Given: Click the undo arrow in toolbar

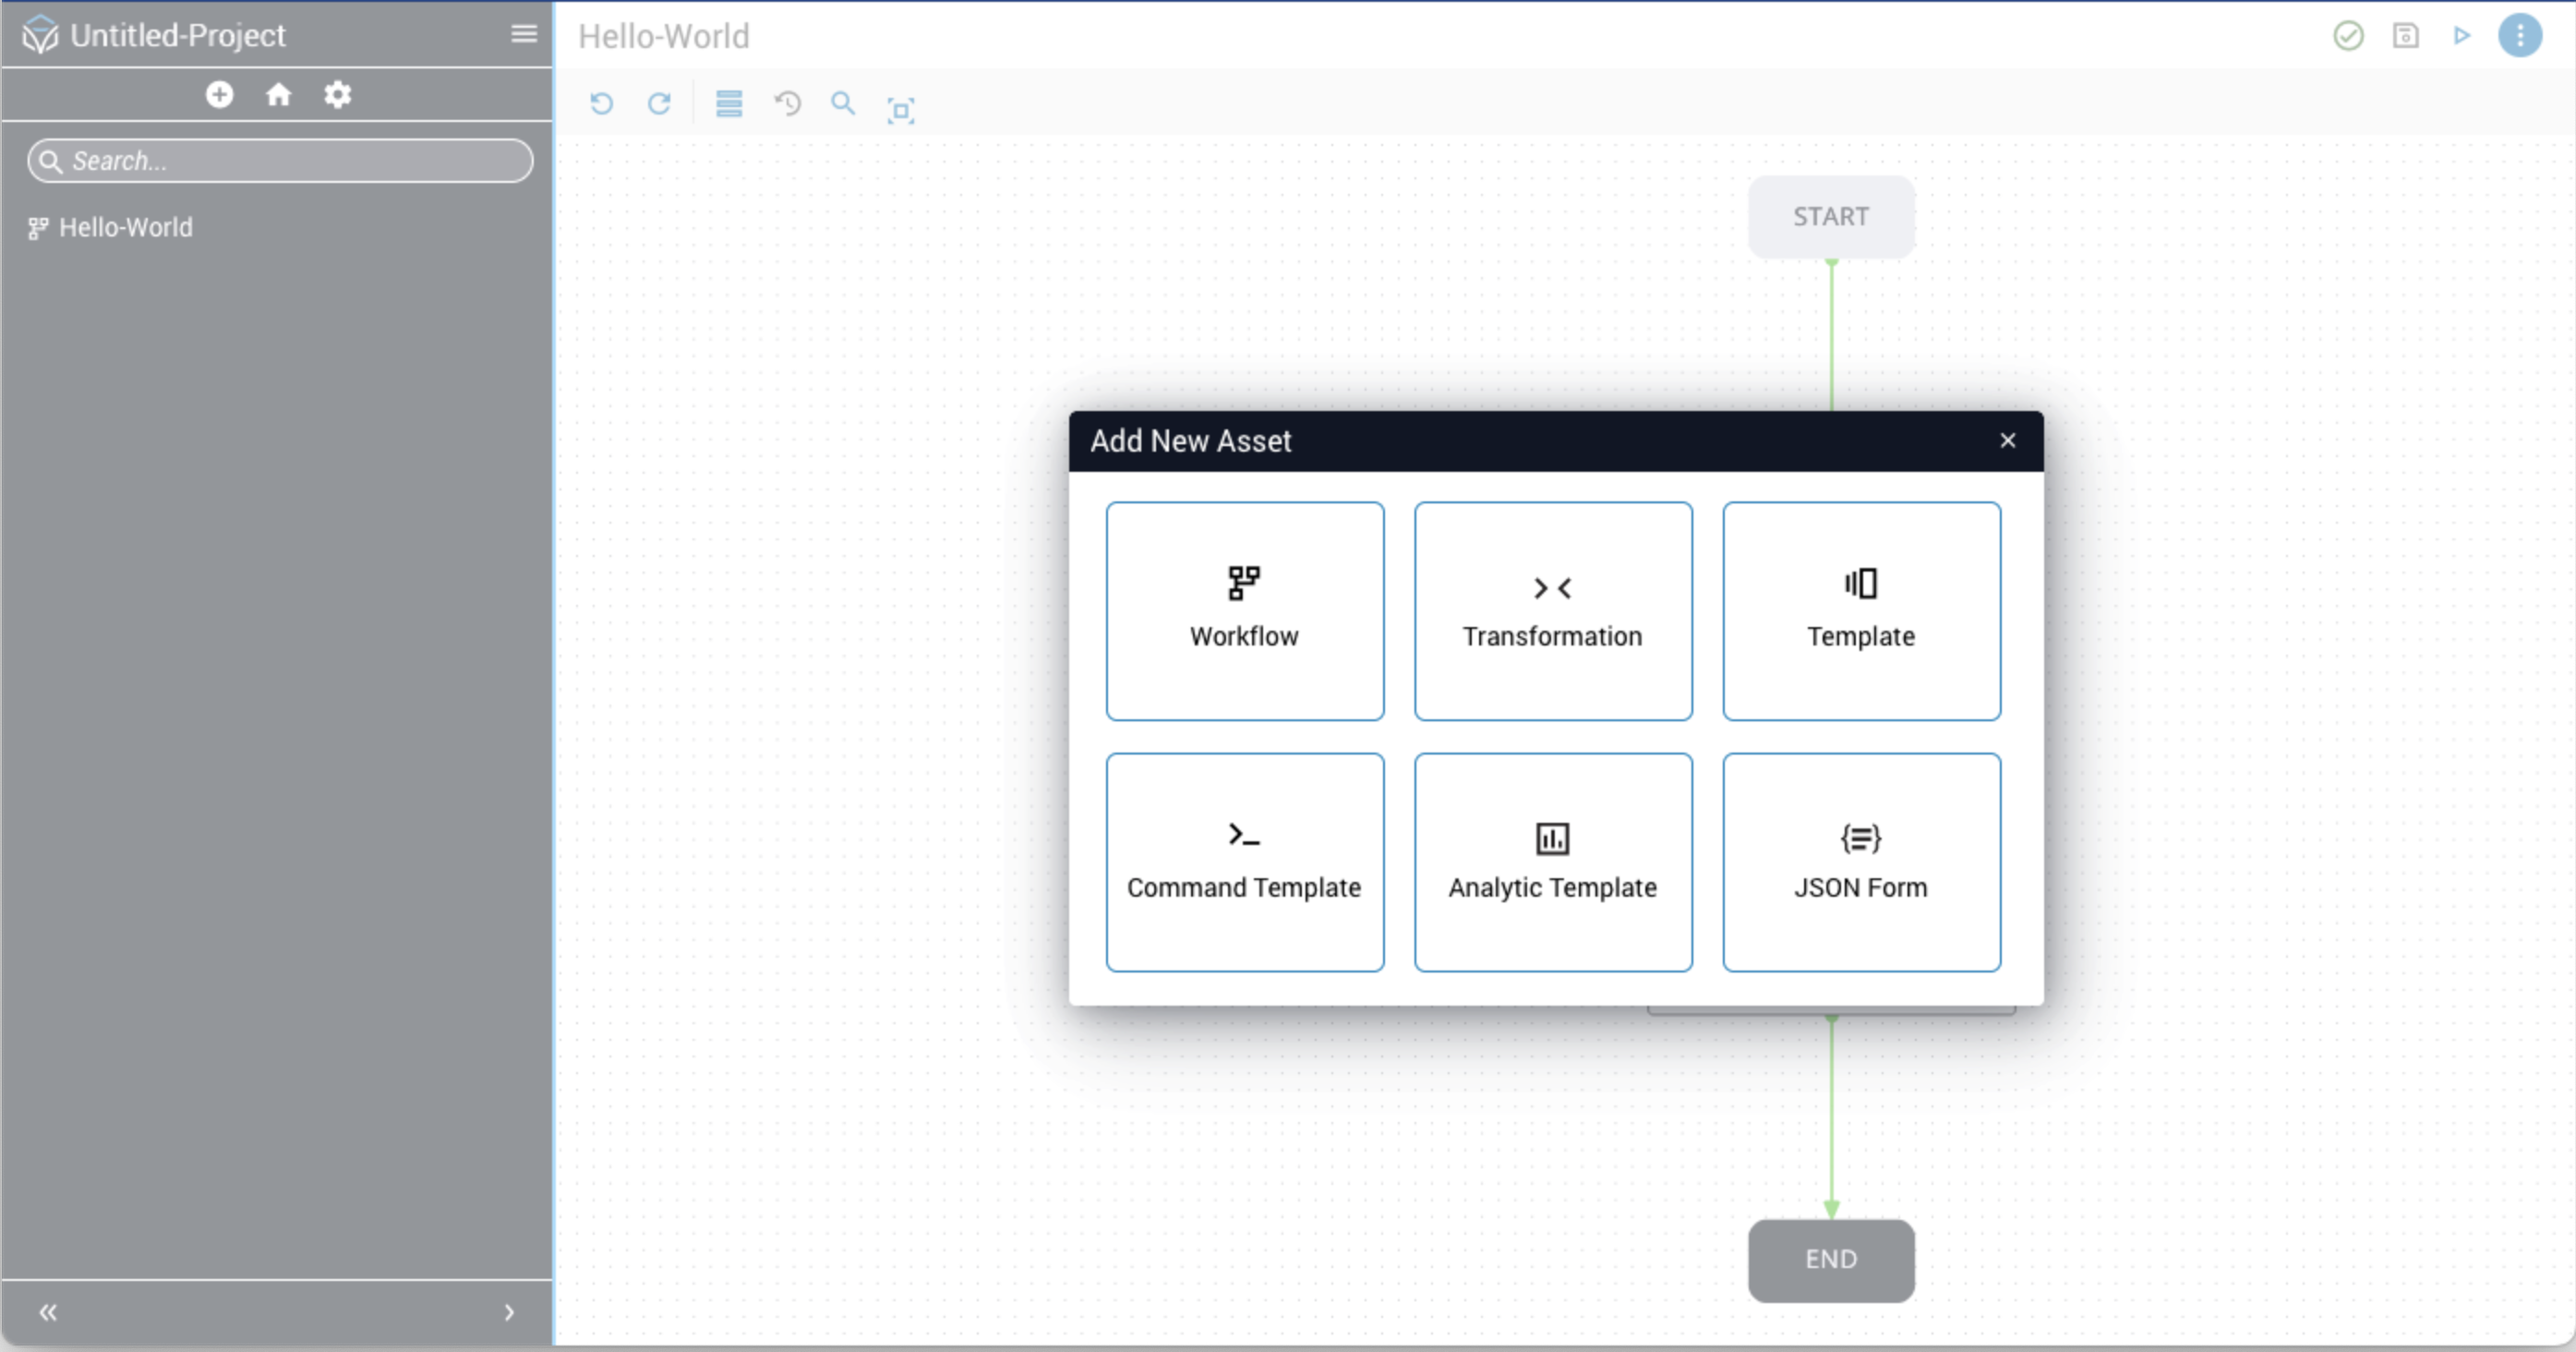Looking at the screenshot, I should coord(601,104).
